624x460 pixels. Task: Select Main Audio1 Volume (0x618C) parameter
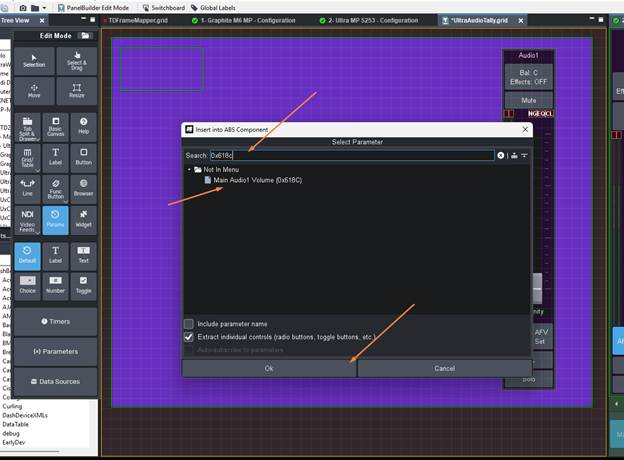coord(257,180)
